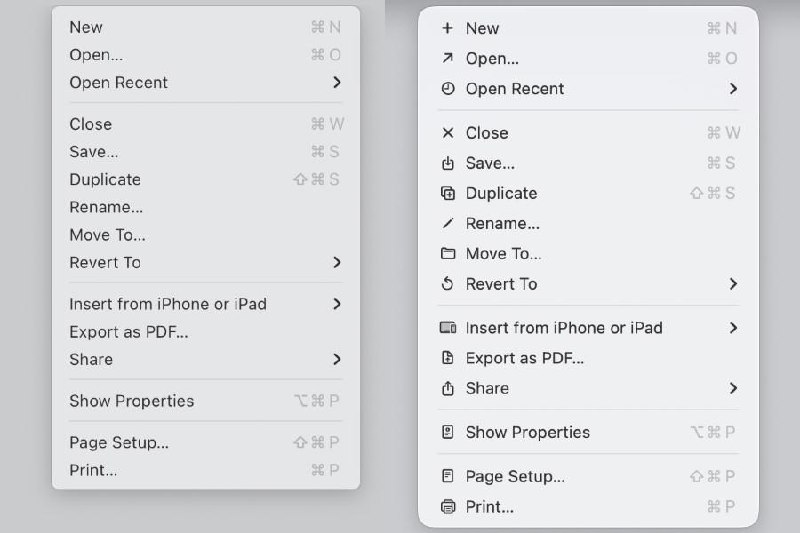Click the Revert To circular-arrow icon

click(447, 284)
